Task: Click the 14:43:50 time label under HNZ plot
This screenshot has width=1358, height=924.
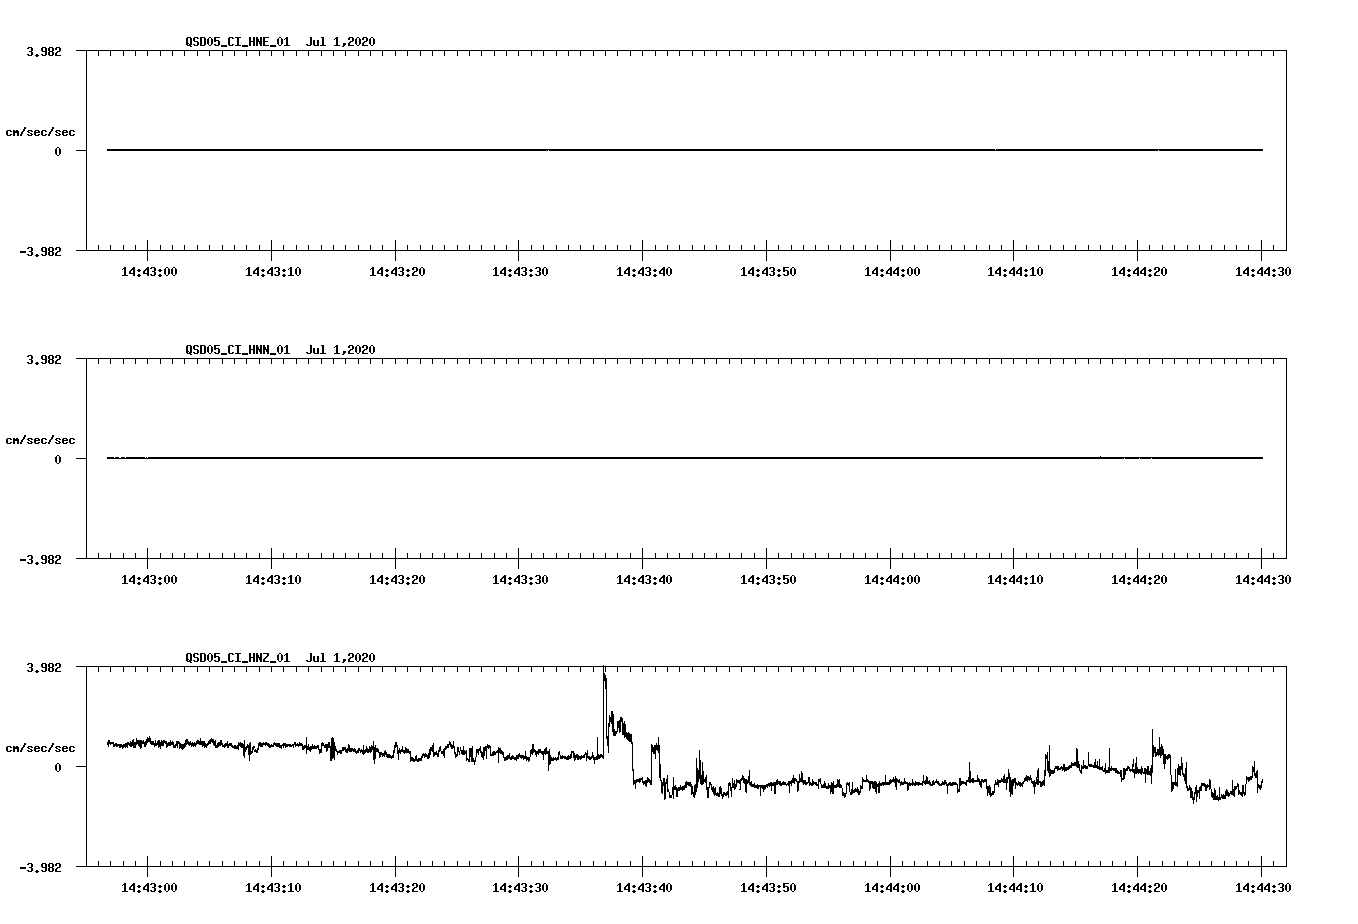Action: coord(767,887)
